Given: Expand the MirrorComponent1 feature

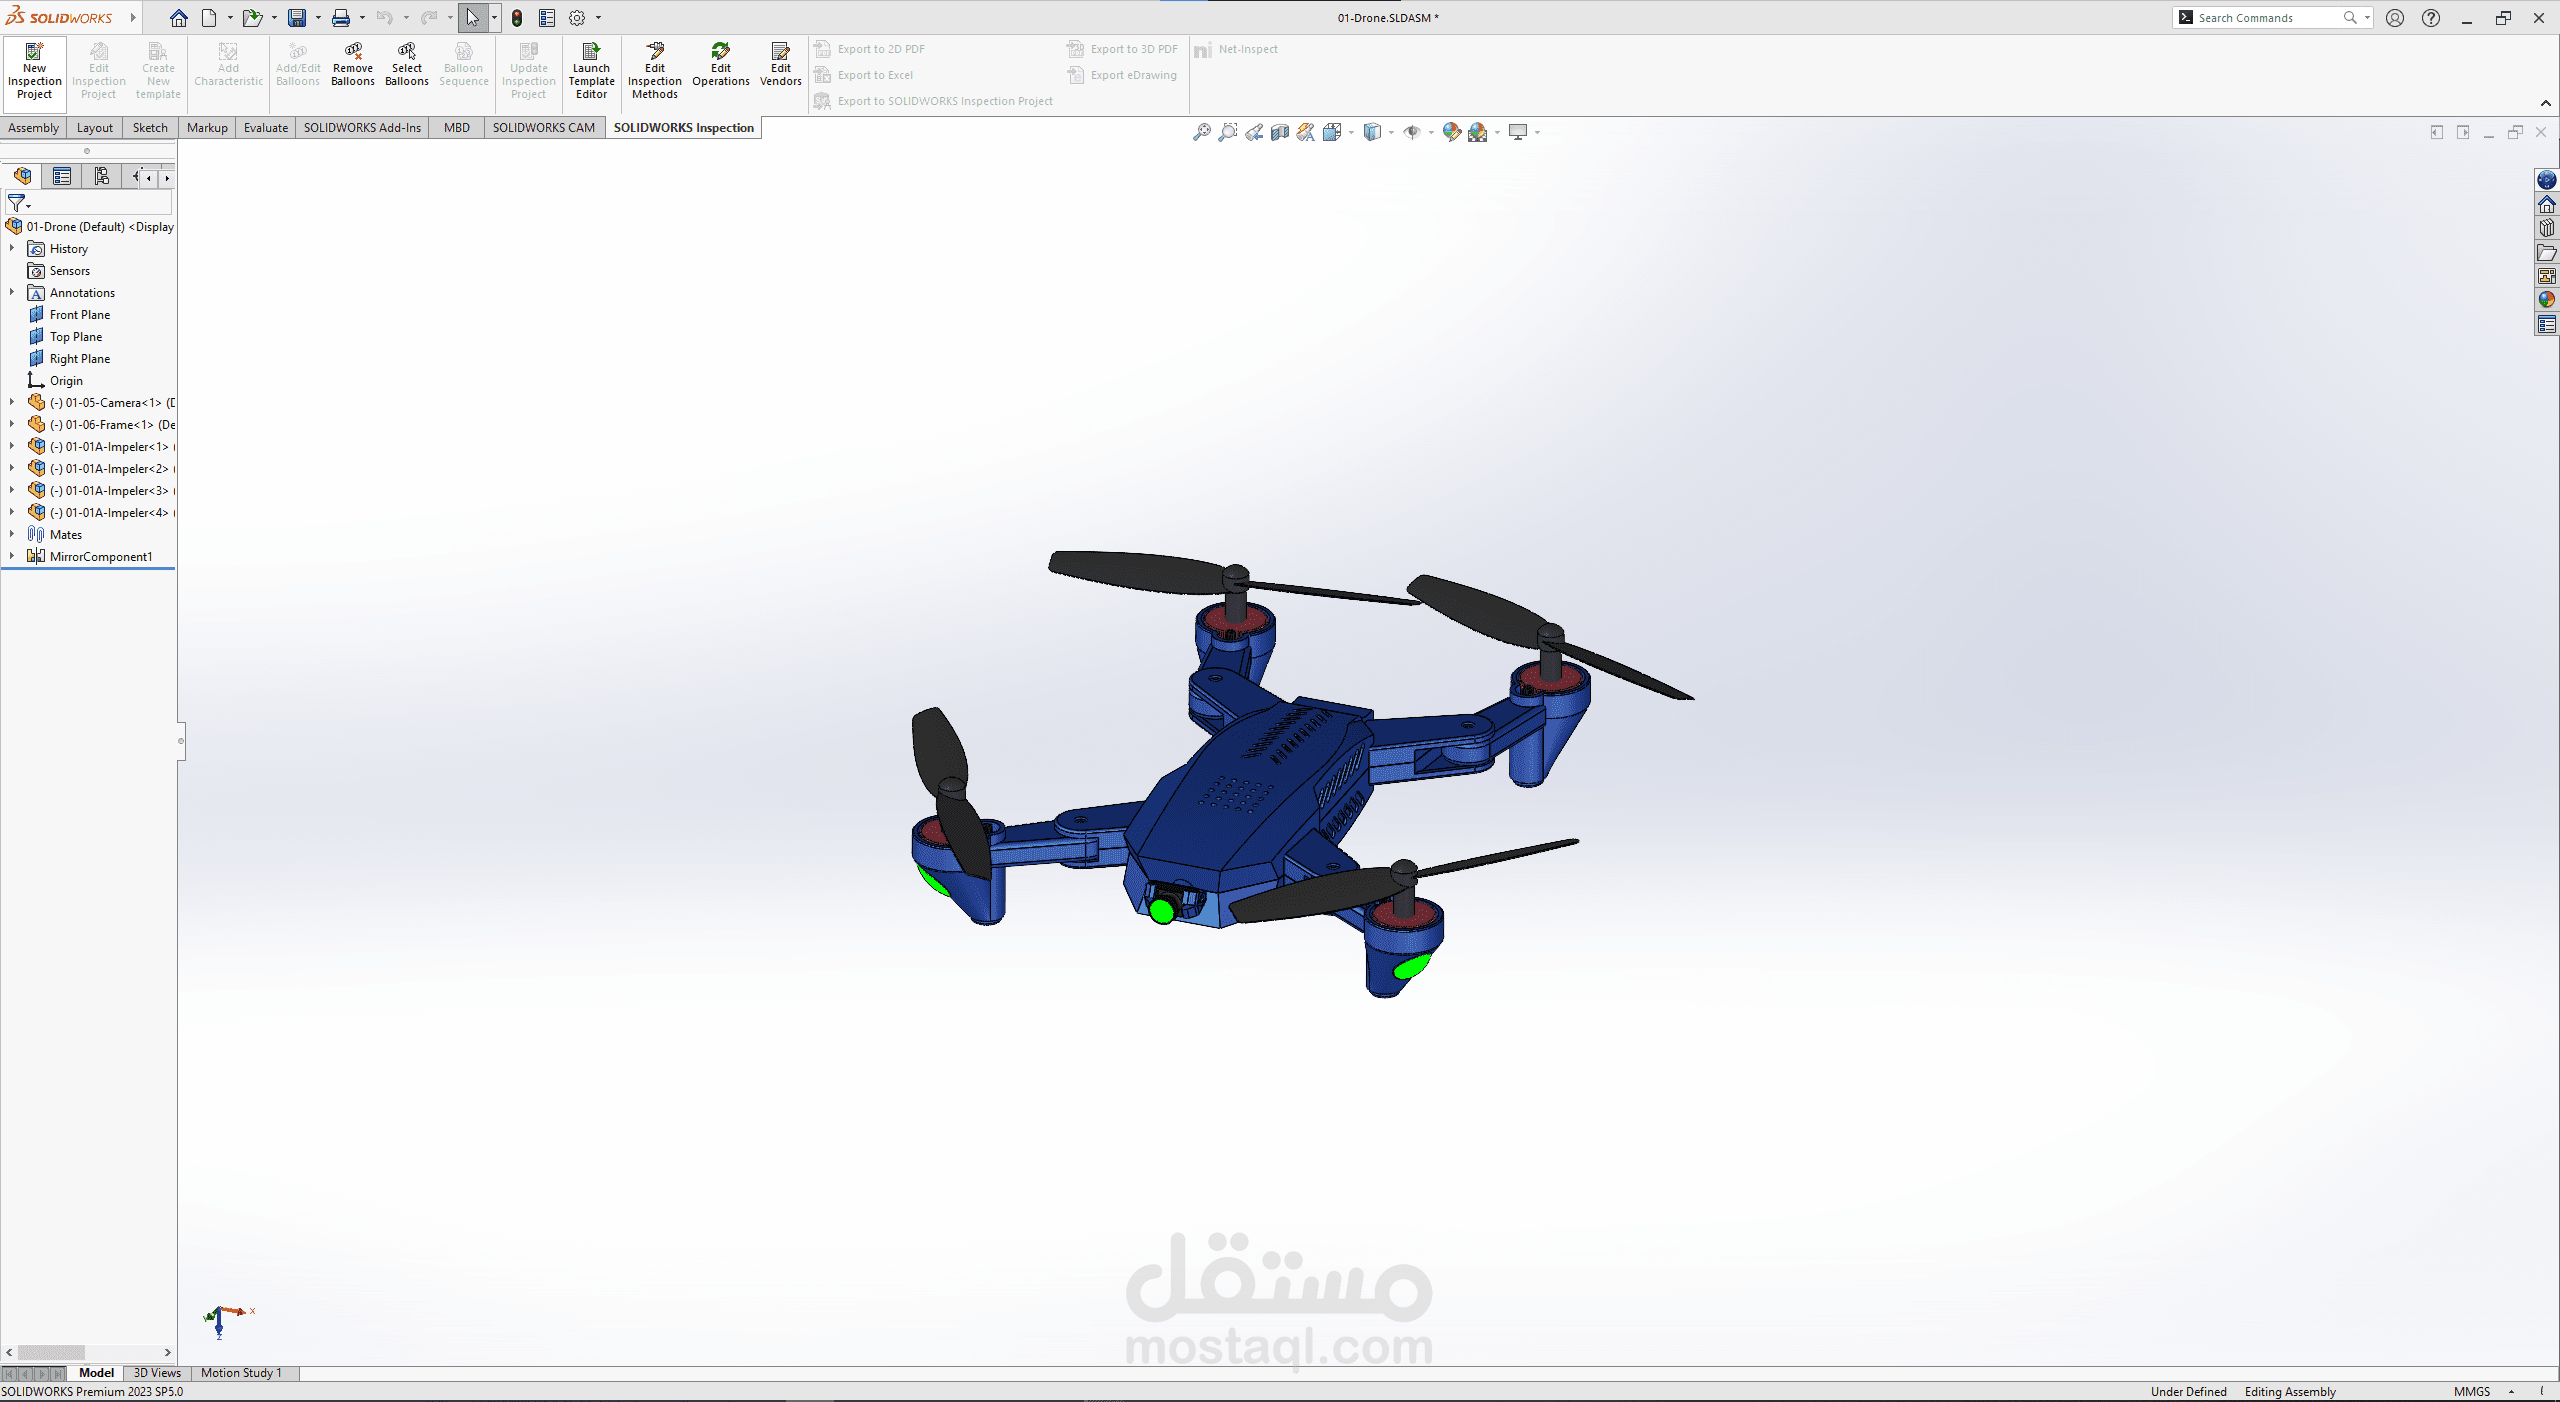Looking at the screenshot, I should coord(12,556).
